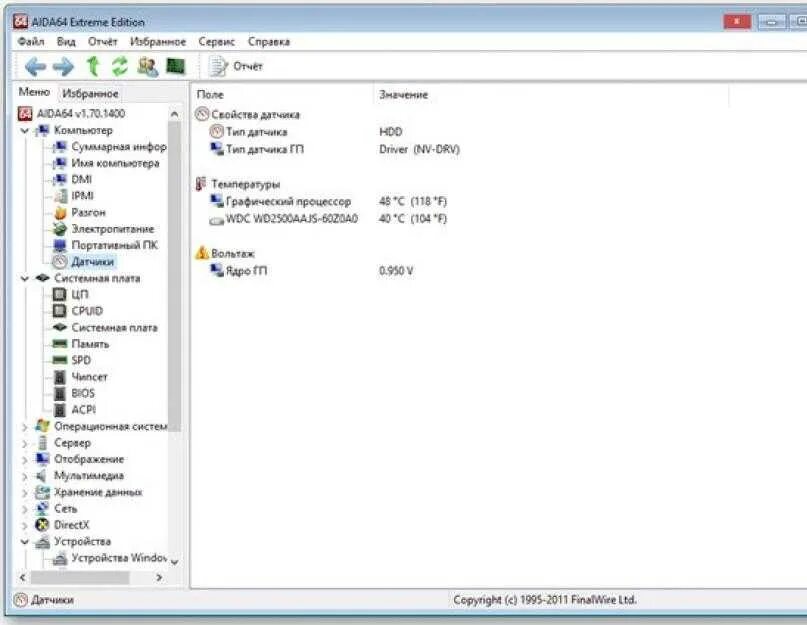Open the Отчёт report button
Viewport: 807px width, 625px height.
coord(235,66)
